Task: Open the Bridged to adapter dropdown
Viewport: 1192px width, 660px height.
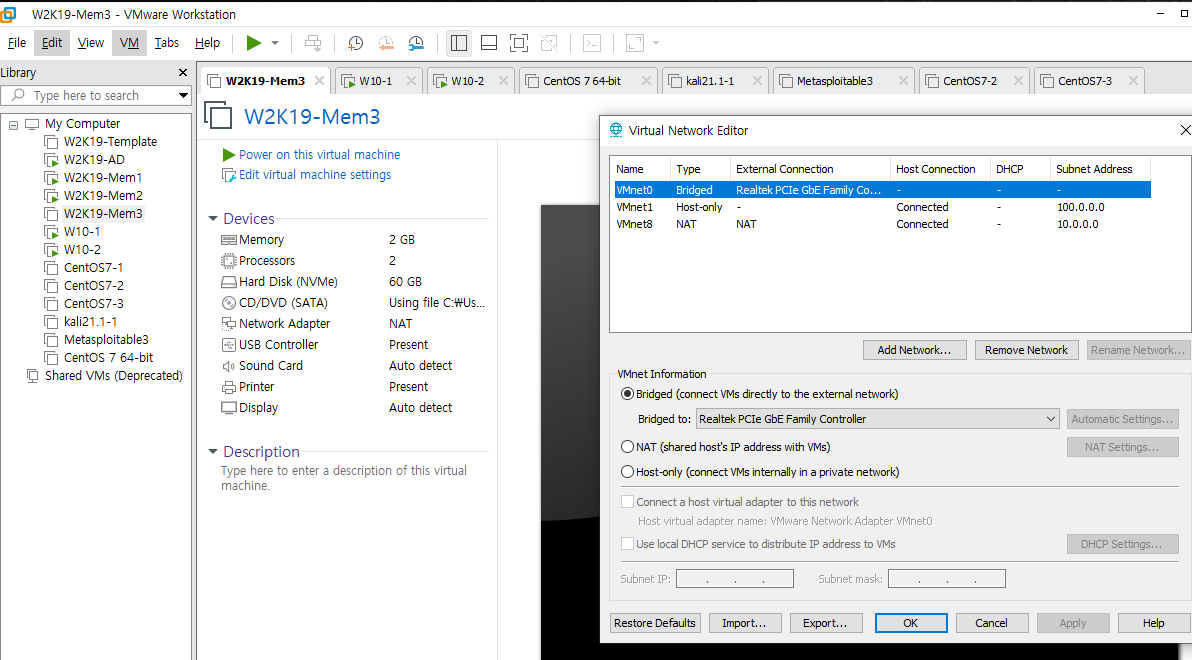Action: [877, 419]
